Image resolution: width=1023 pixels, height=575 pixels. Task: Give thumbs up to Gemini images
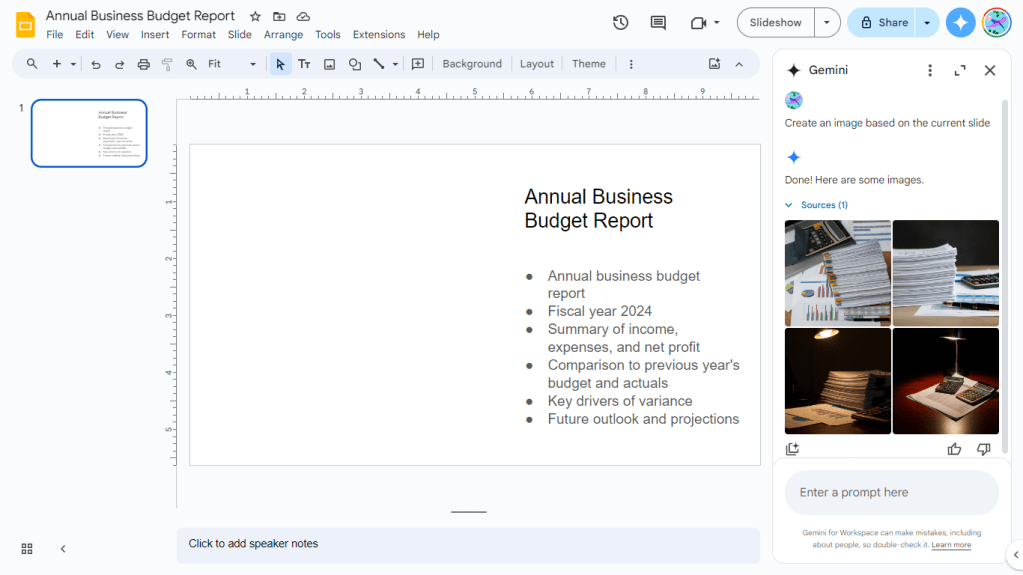[954, 449]
